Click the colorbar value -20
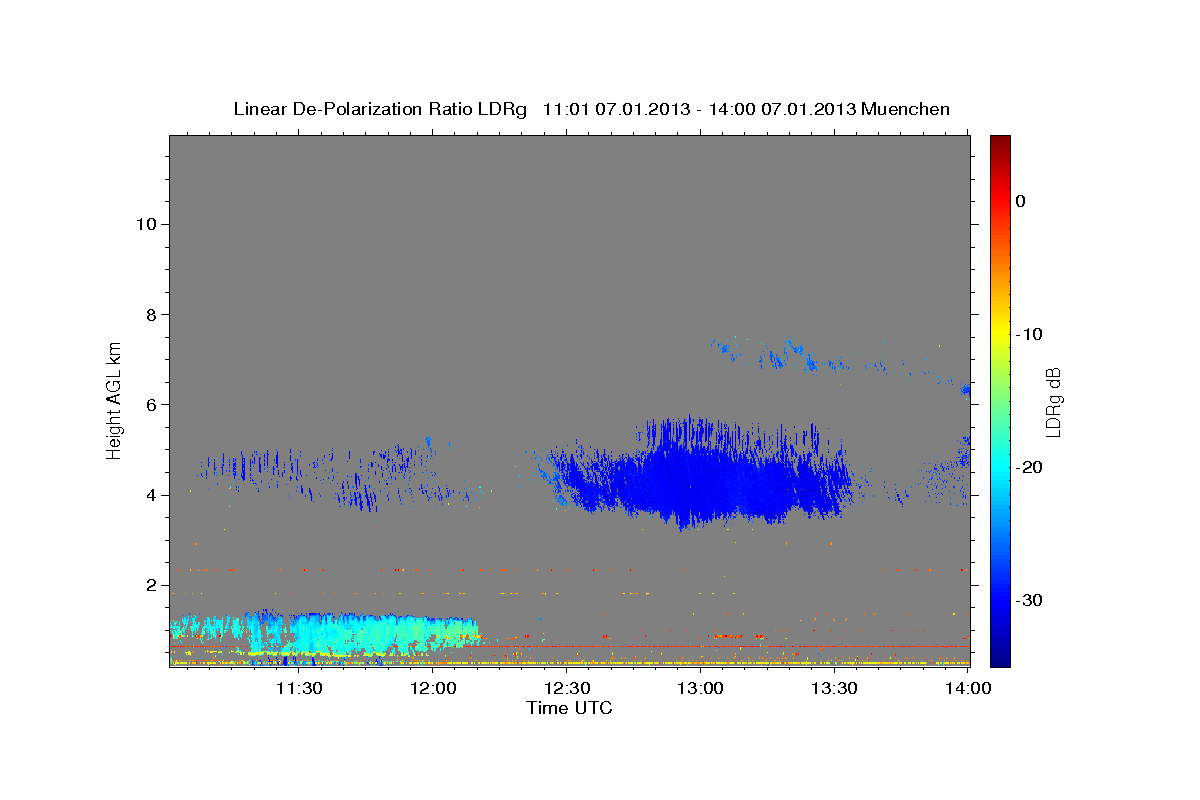 tap(1030, 467)
